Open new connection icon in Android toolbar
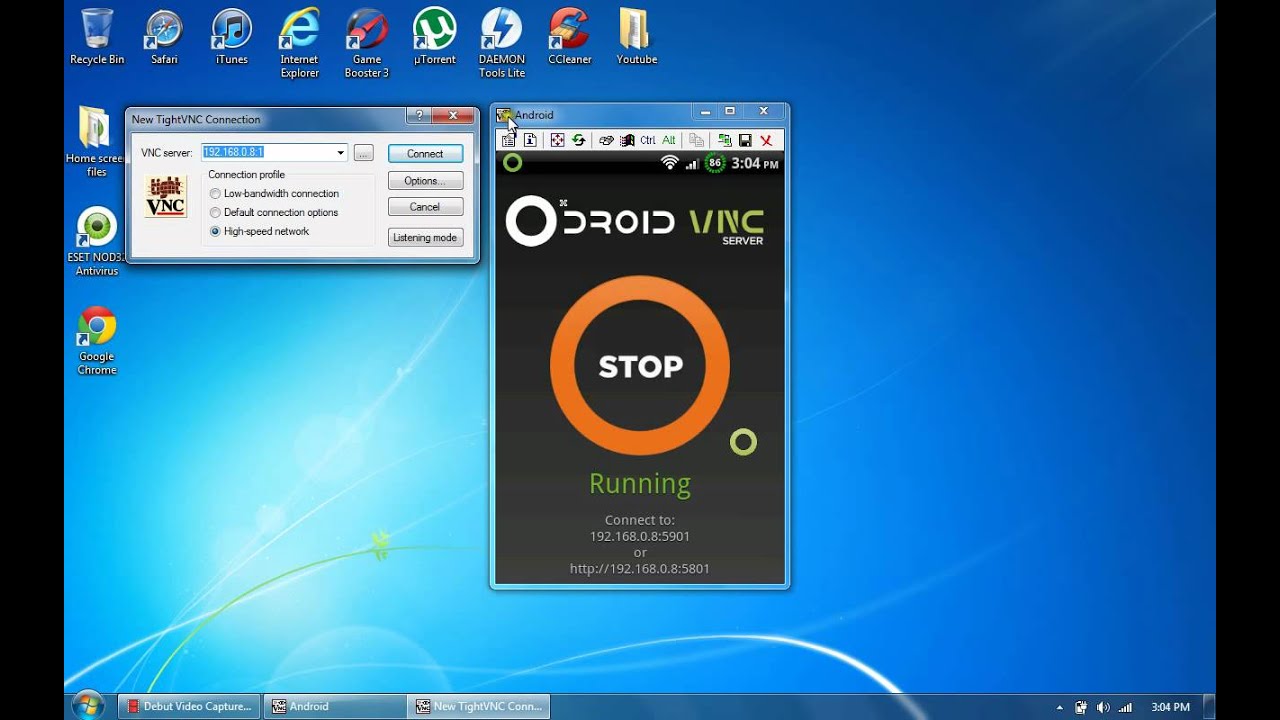 tap(725, 140)
